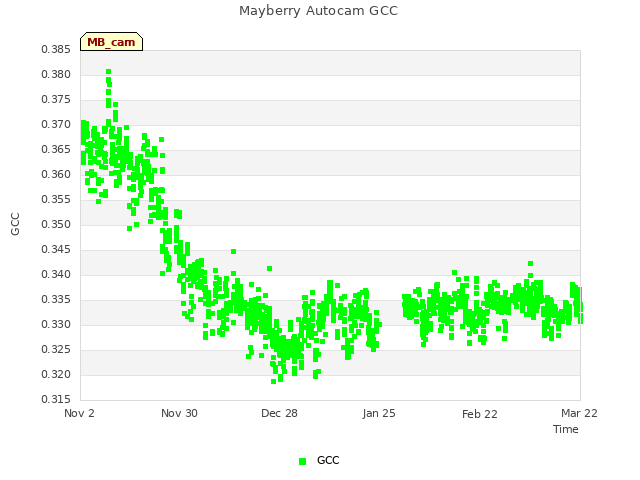640x480 pixels.
Task: Click the Dec 28 x-axis label
Action: 279,413
